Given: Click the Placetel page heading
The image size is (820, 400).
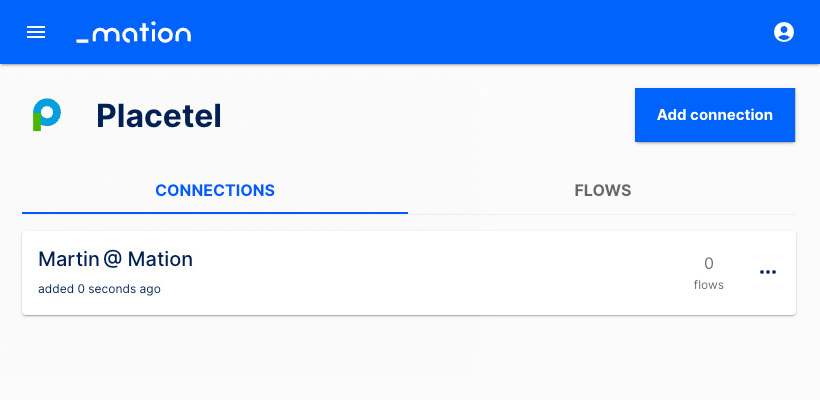Looking at the screenshot, I should pyautogui.click(x=159, y=116).
